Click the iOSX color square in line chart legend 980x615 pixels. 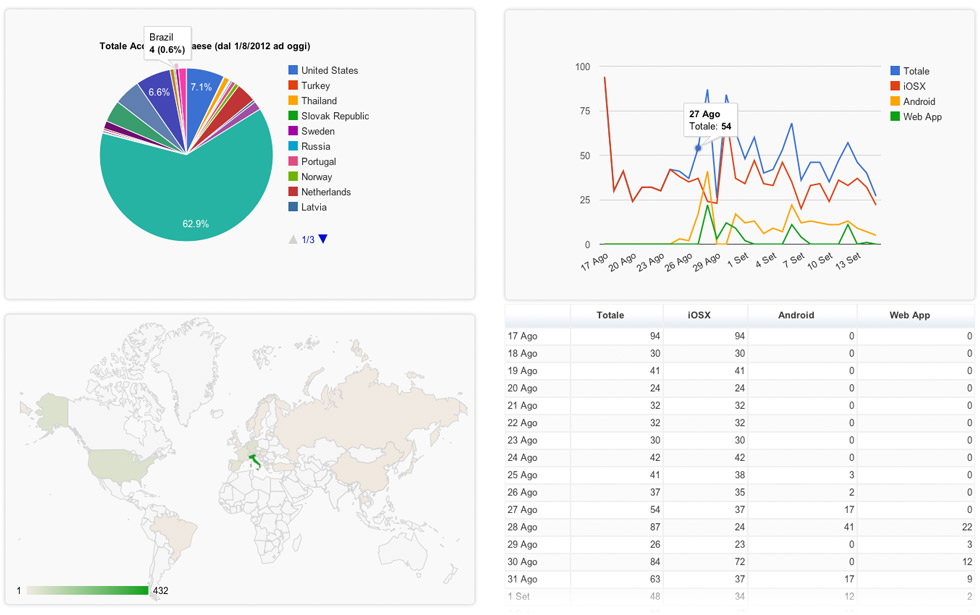(x=895, y=86)
